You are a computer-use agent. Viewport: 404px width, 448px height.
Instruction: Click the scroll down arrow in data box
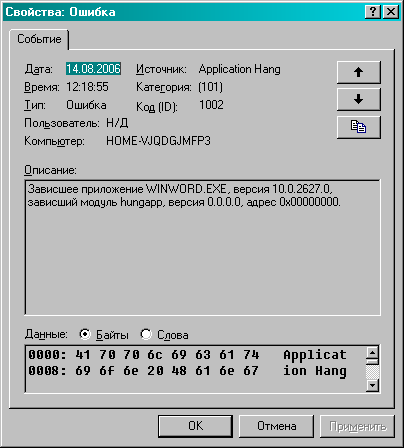pyautogui.click(x=372, y=386)
